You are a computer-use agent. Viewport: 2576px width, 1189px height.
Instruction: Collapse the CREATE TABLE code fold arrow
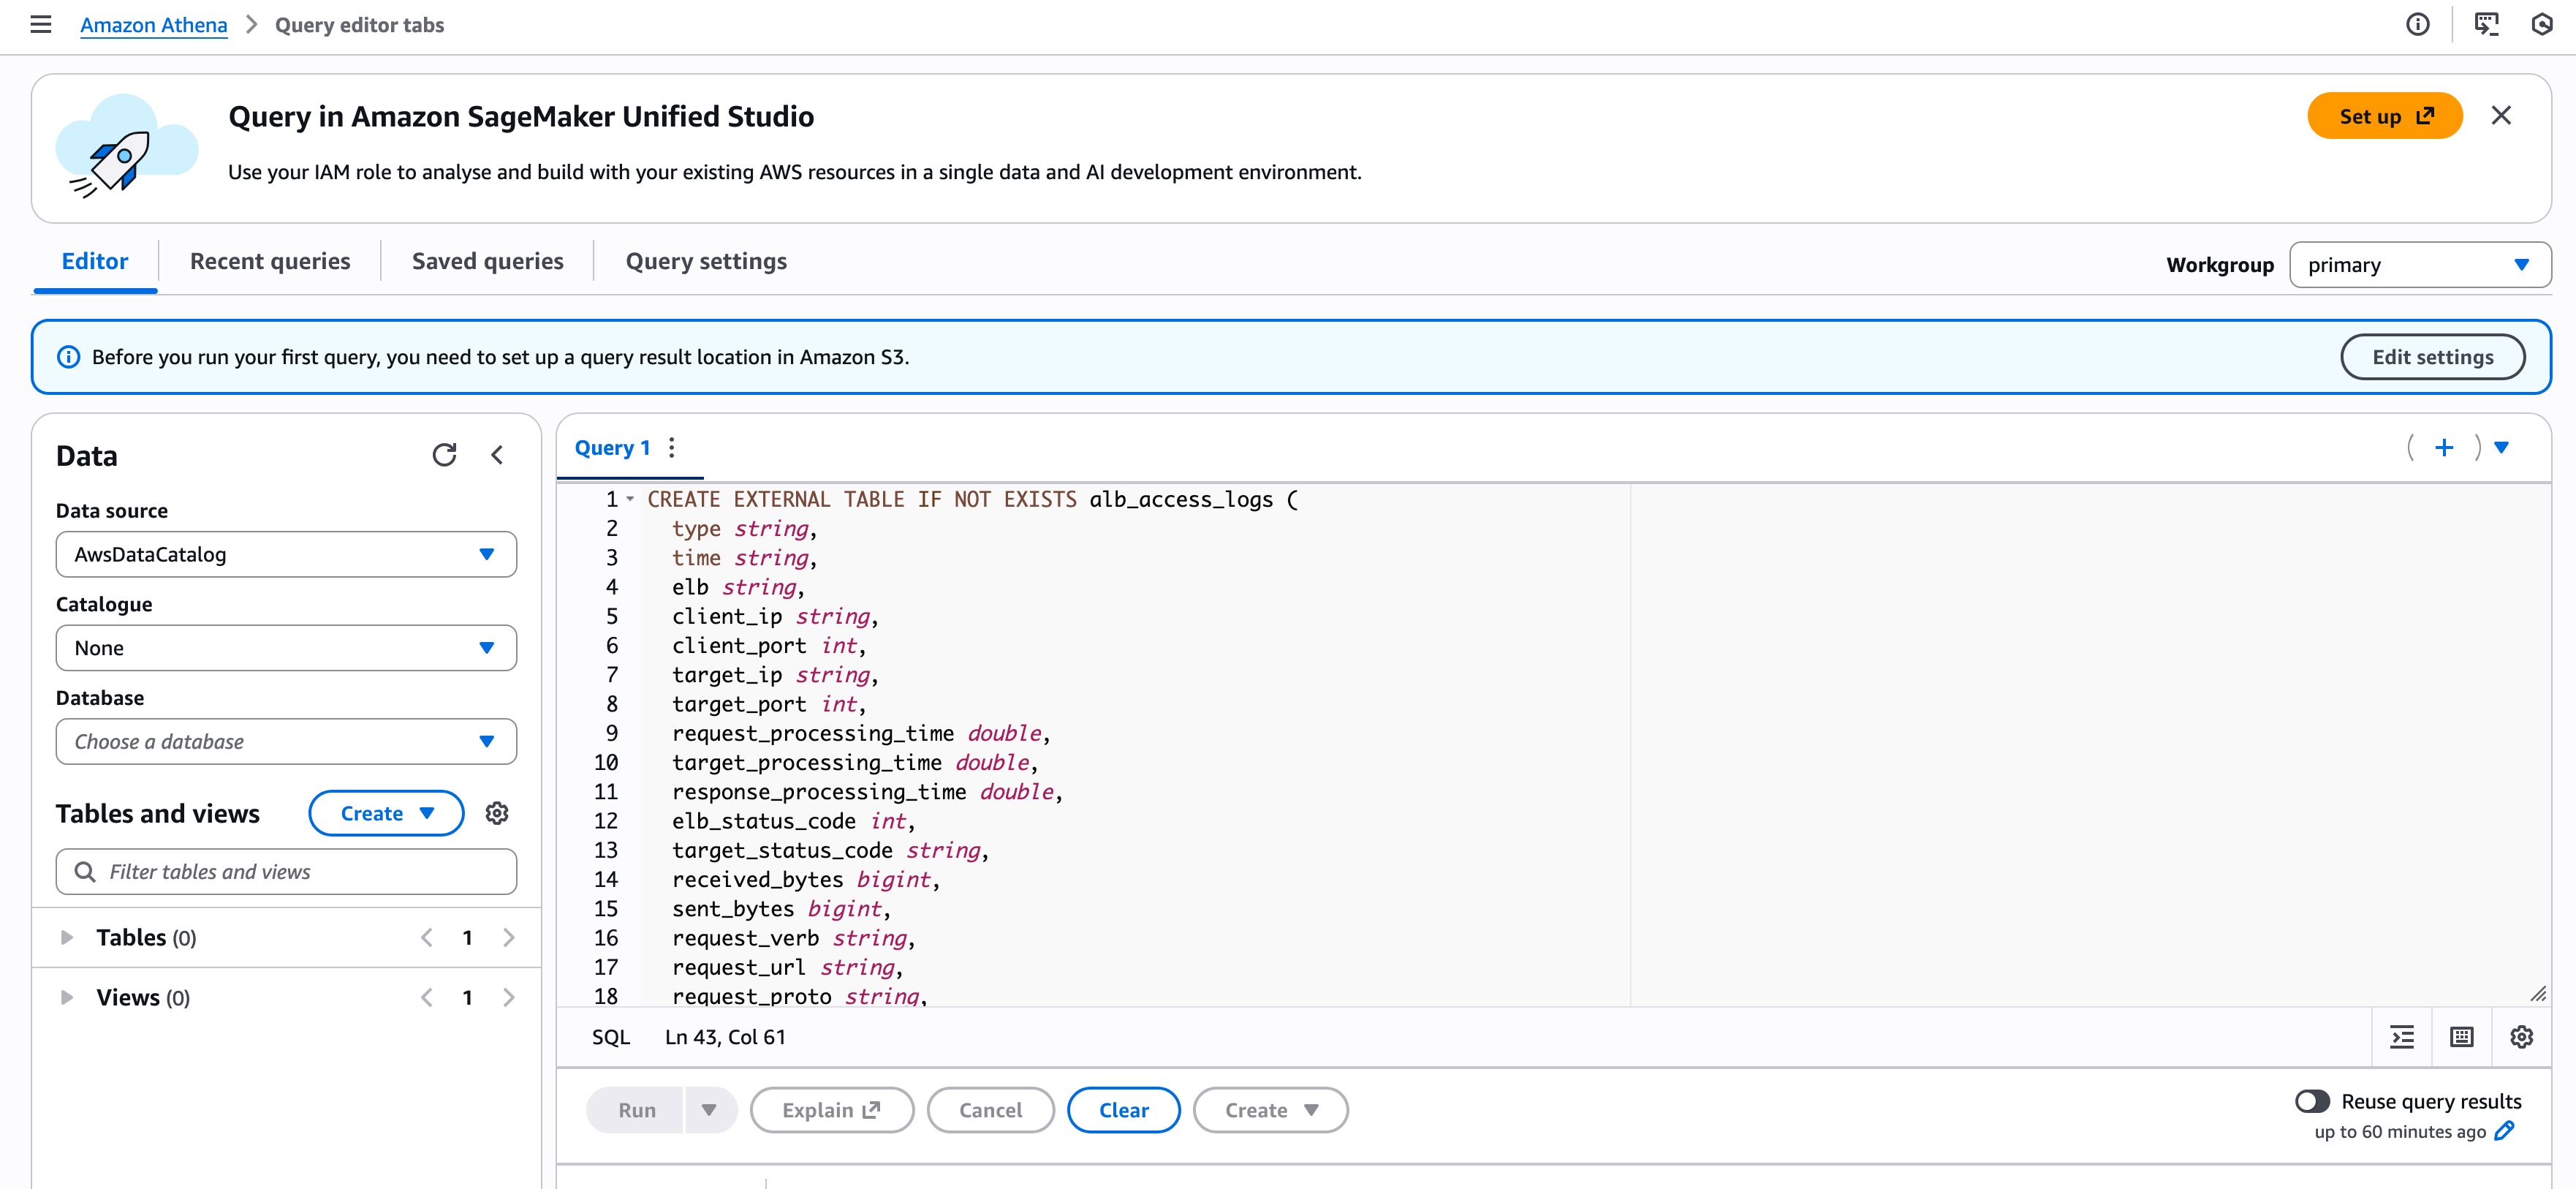click(x=631, y=499)
